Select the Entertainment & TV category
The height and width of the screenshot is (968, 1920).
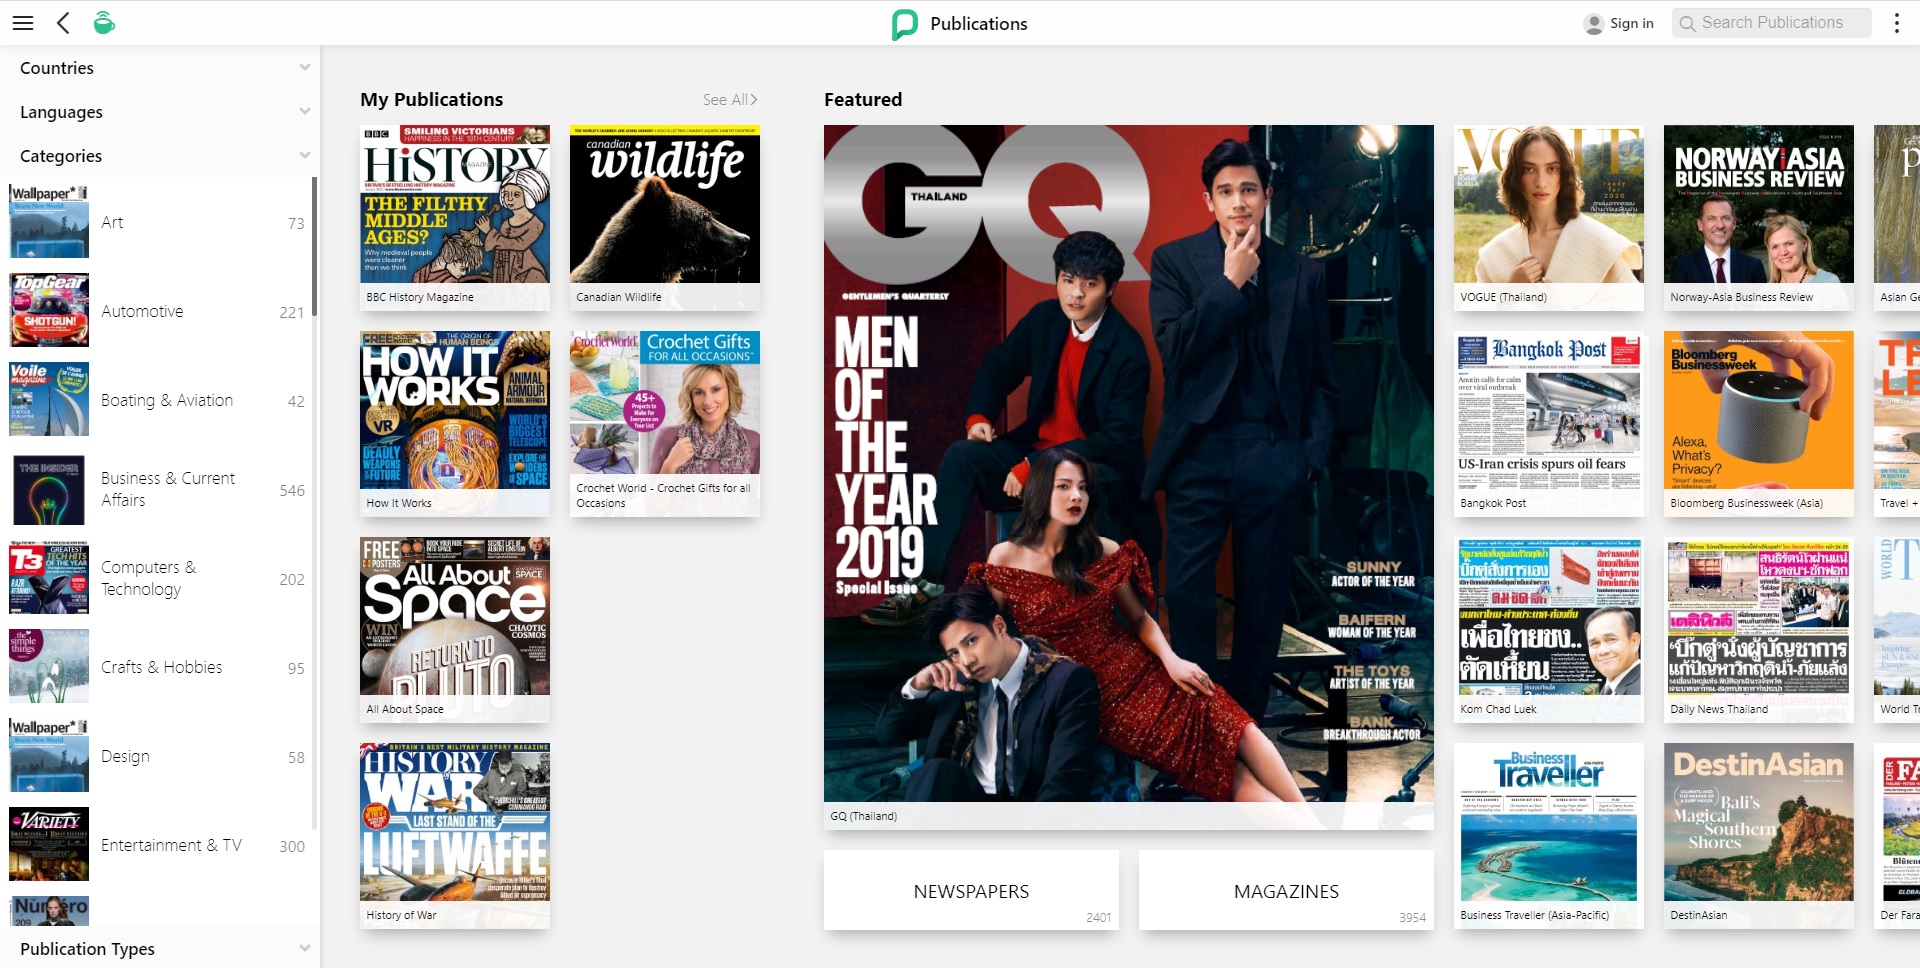pyautogui.click(x=156, y=845)
